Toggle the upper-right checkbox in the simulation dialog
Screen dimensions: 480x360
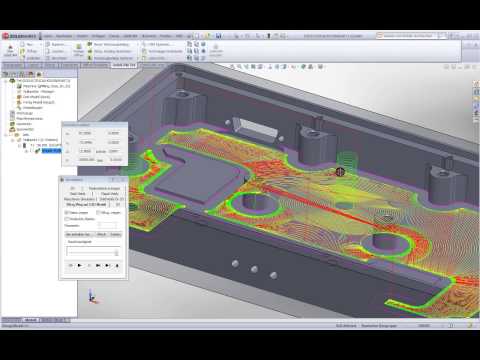(98, 212)
